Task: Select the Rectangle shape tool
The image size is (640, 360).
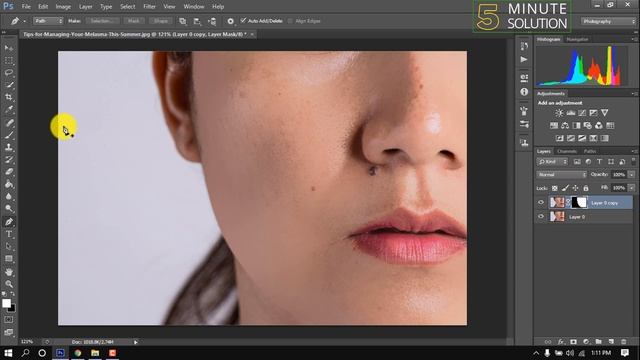Action: [9, 259]
